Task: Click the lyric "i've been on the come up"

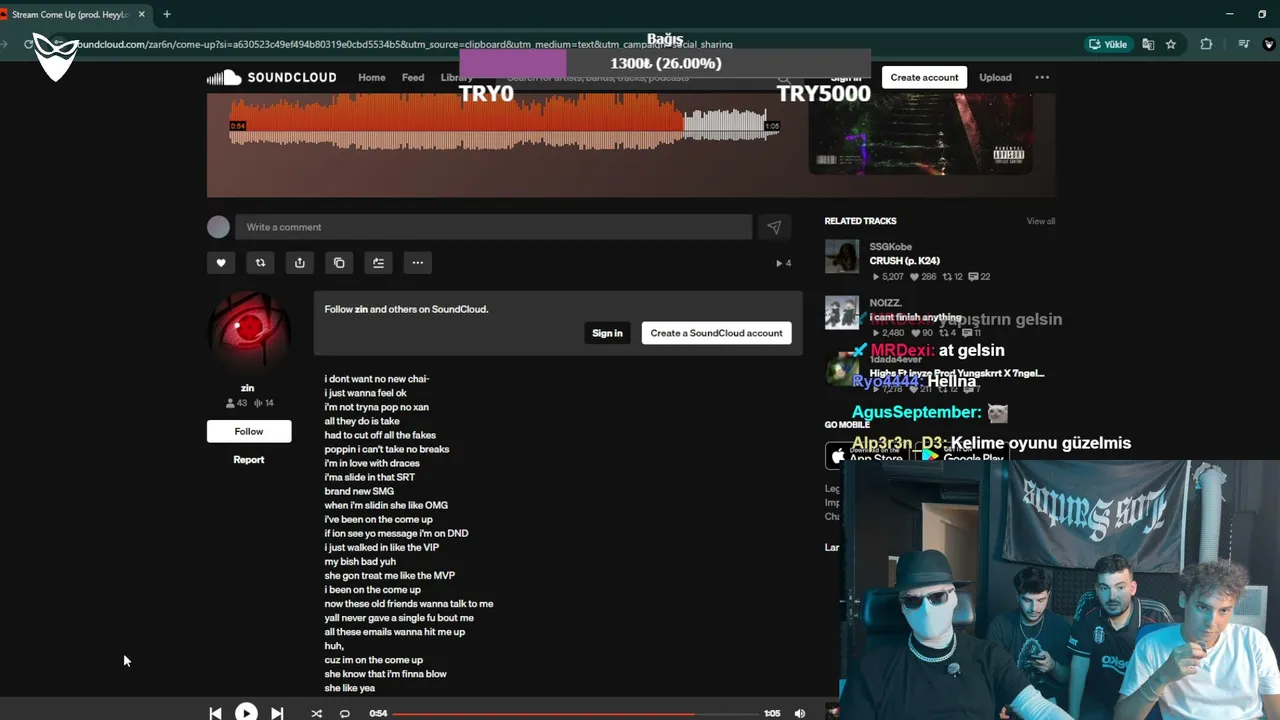Action: pos(378,519)
